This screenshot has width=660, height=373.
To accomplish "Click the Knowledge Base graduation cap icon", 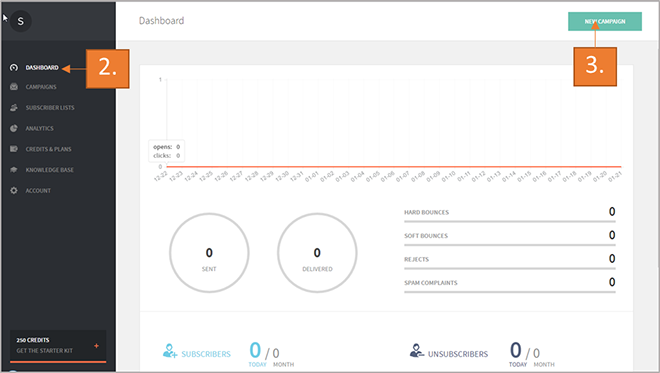I will pyautogui.click(x=14, y=170).
